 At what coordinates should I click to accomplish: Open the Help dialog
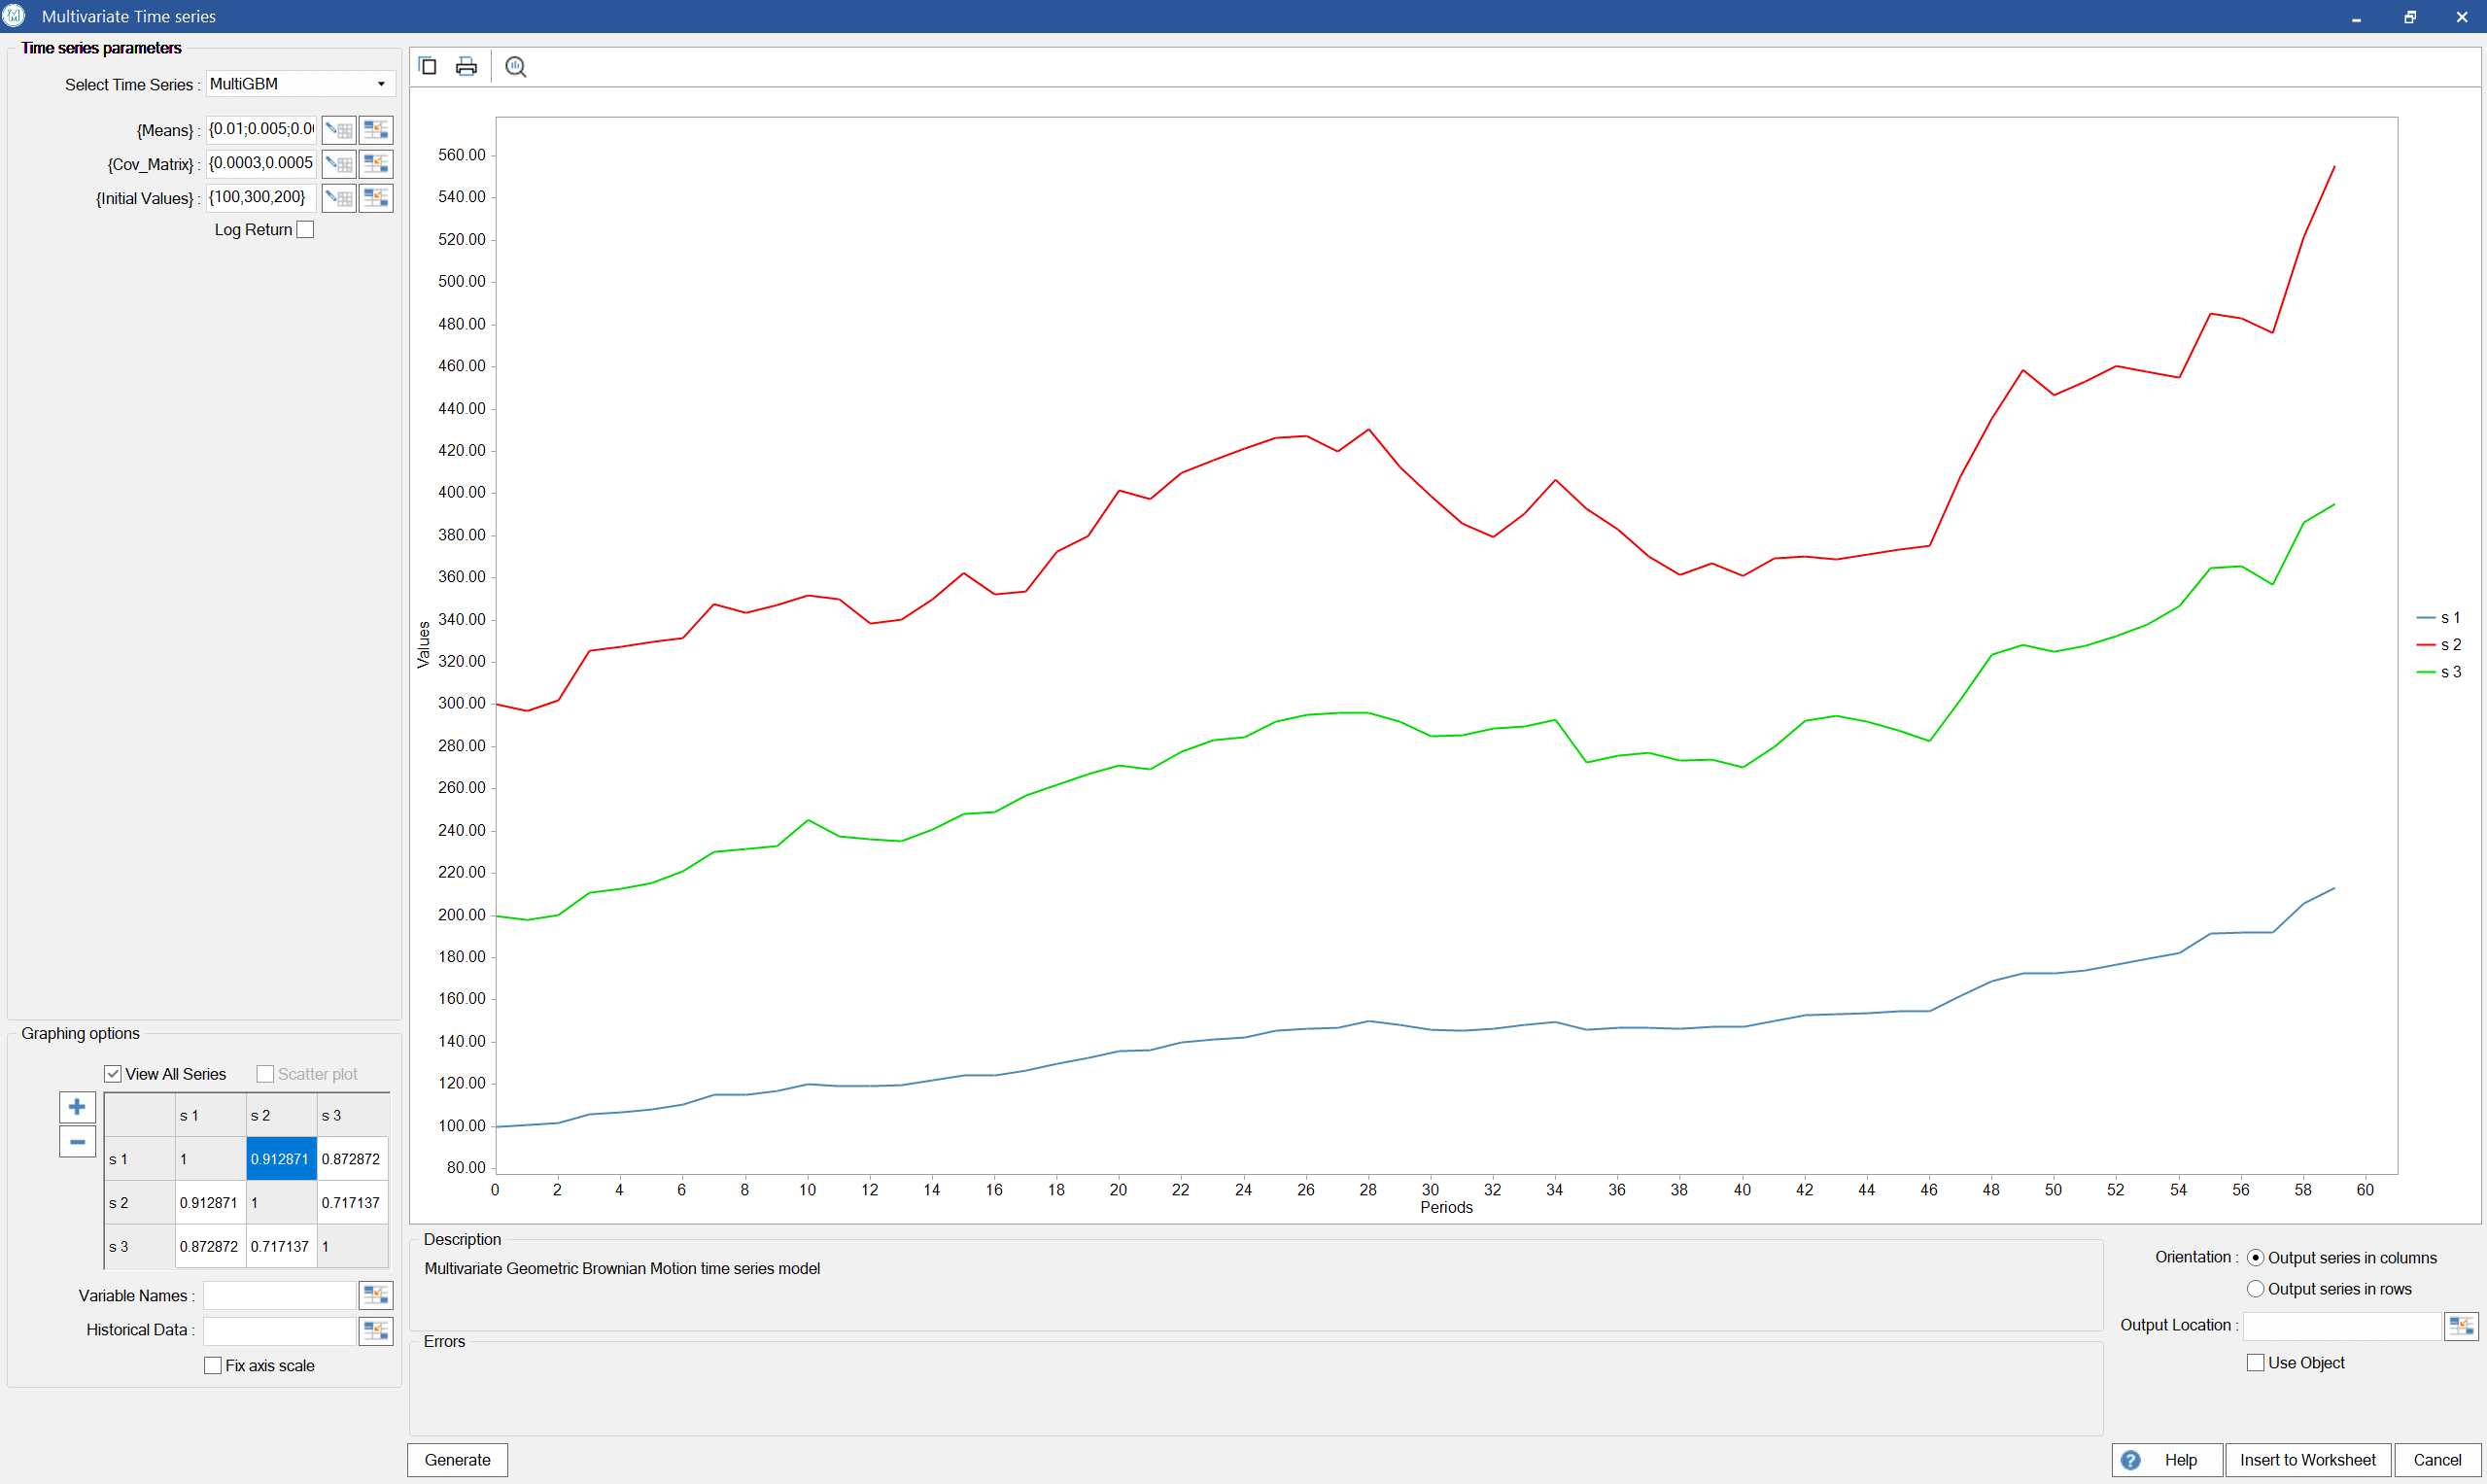coord(2167,1460)
